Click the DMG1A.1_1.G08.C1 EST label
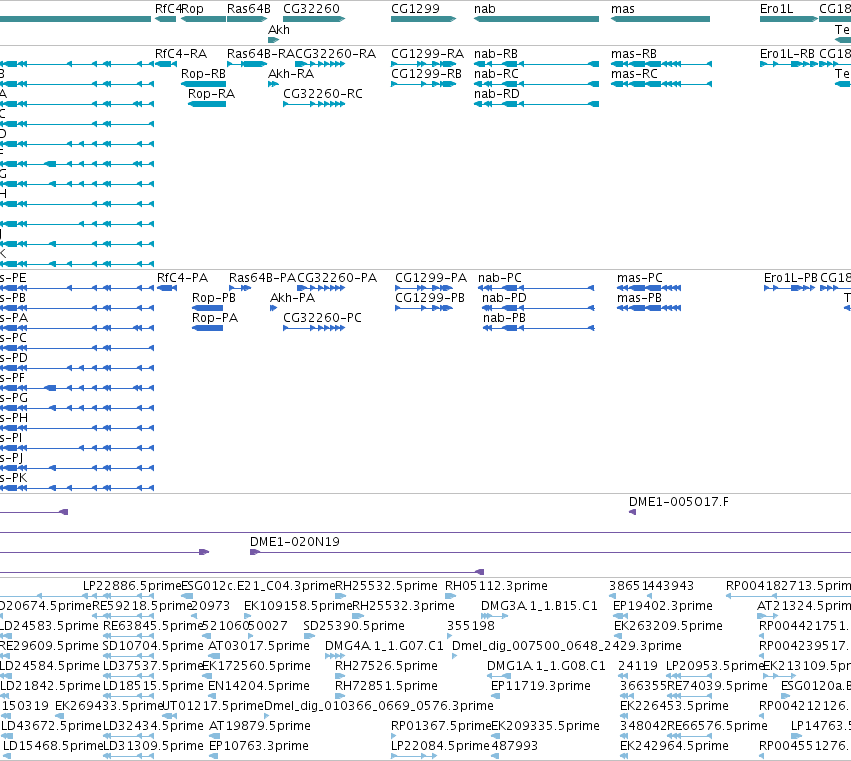851x761 pixels. (x=546, y=666)
